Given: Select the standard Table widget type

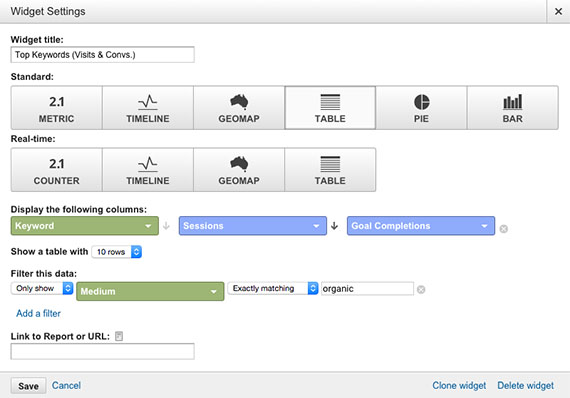Looking at the screenshot, I should pos(330,108).
